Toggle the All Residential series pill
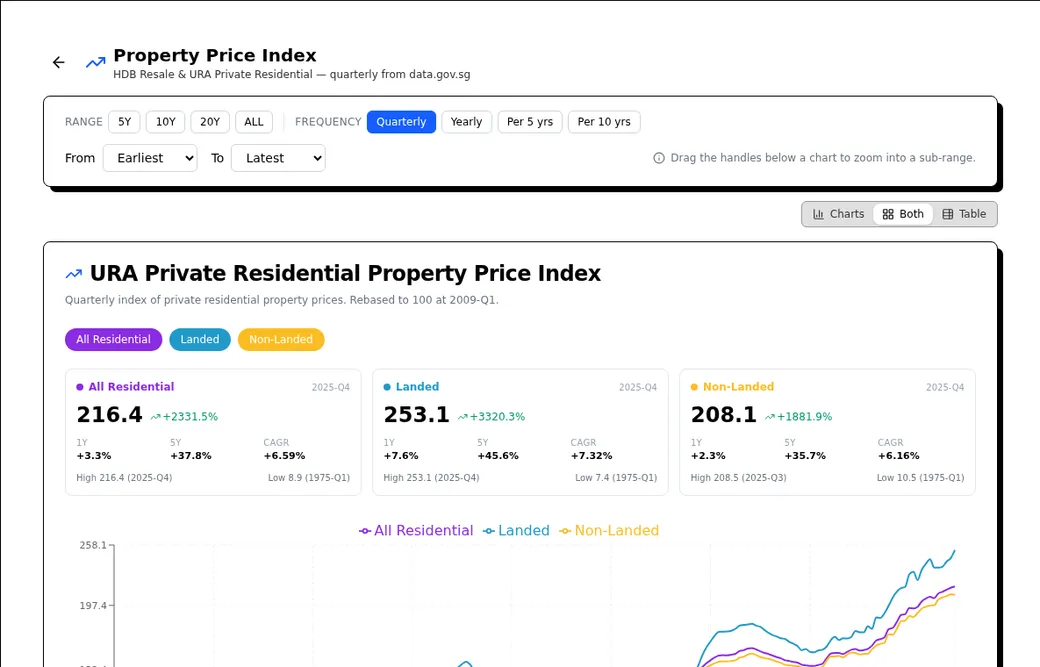This screenshot has width=1040, height=667. coord(113,339)
